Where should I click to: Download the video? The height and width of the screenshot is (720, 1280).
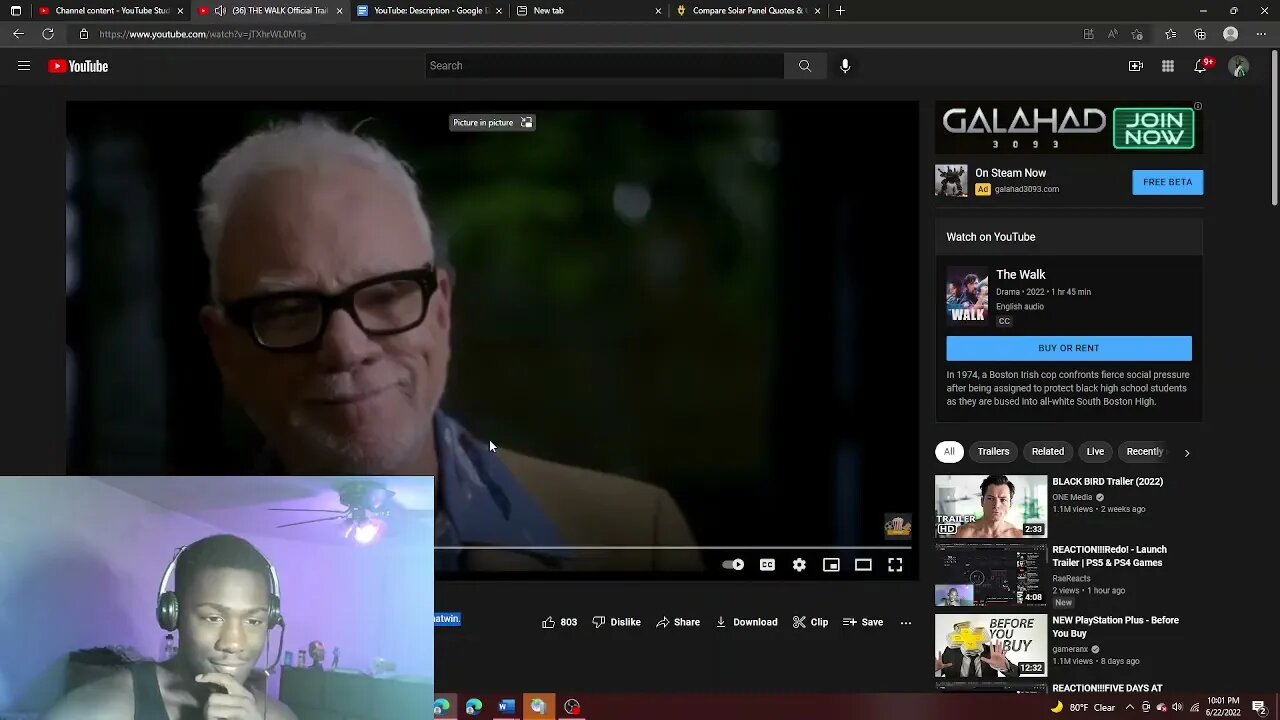(x=746, y=622)
